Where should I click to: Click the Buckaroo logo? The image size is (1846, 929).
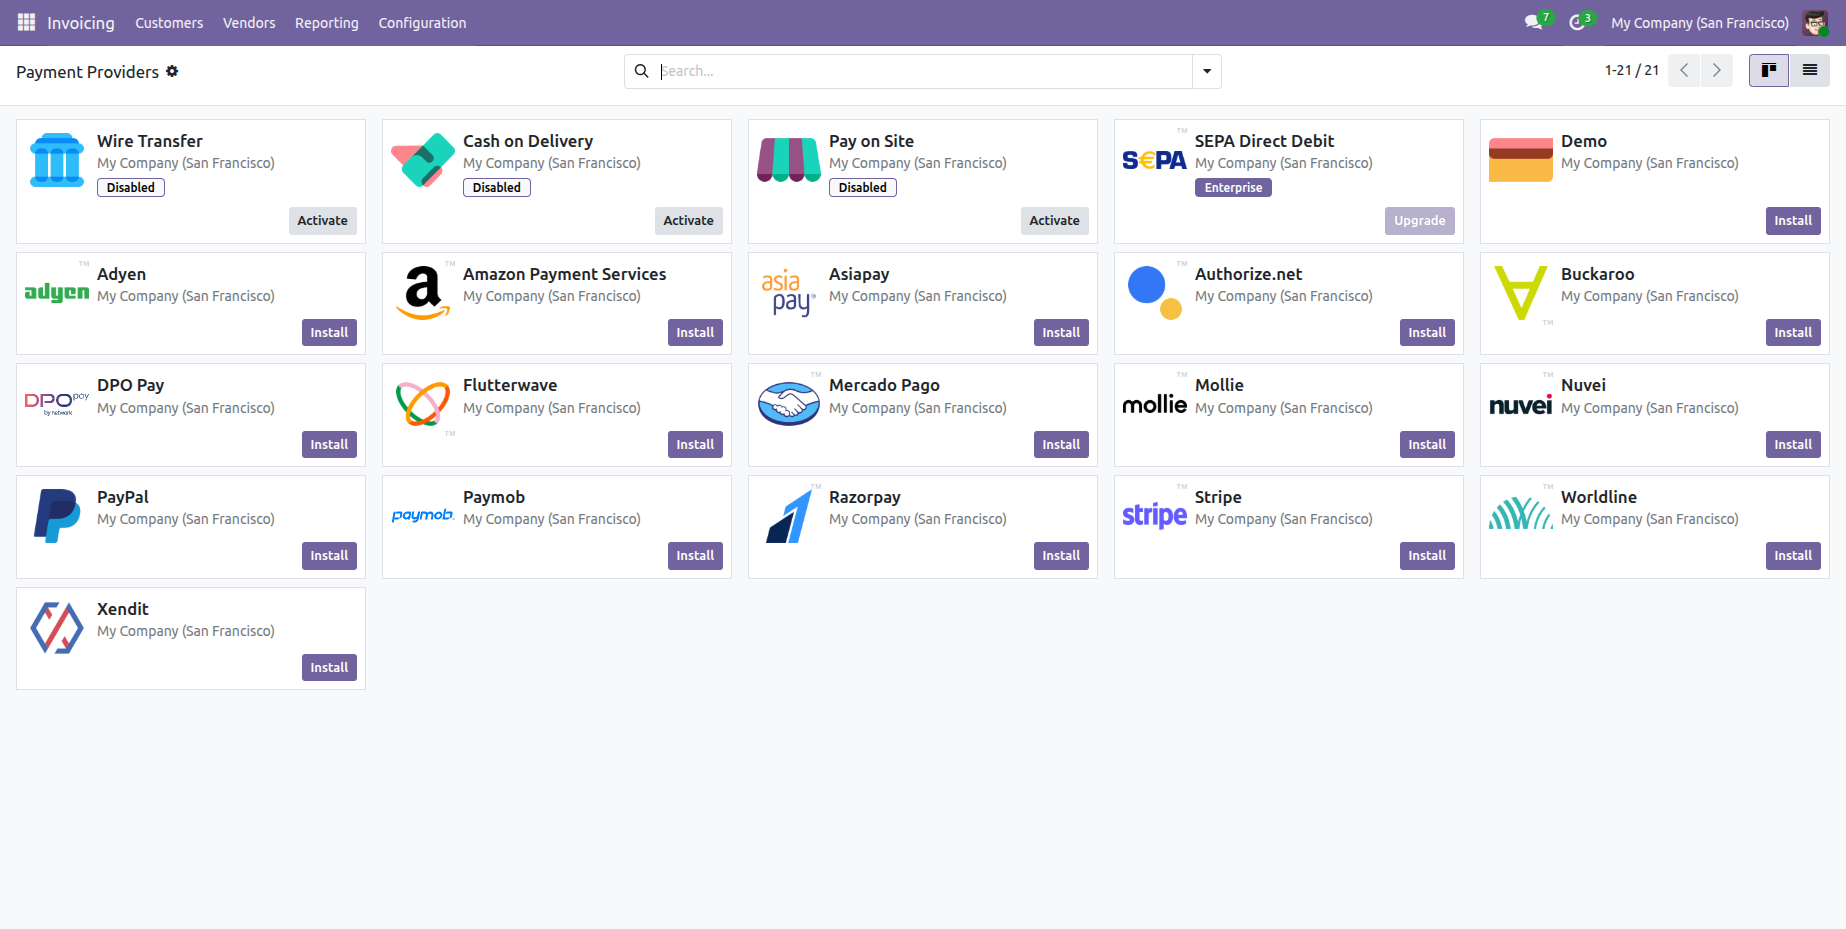1521,292
